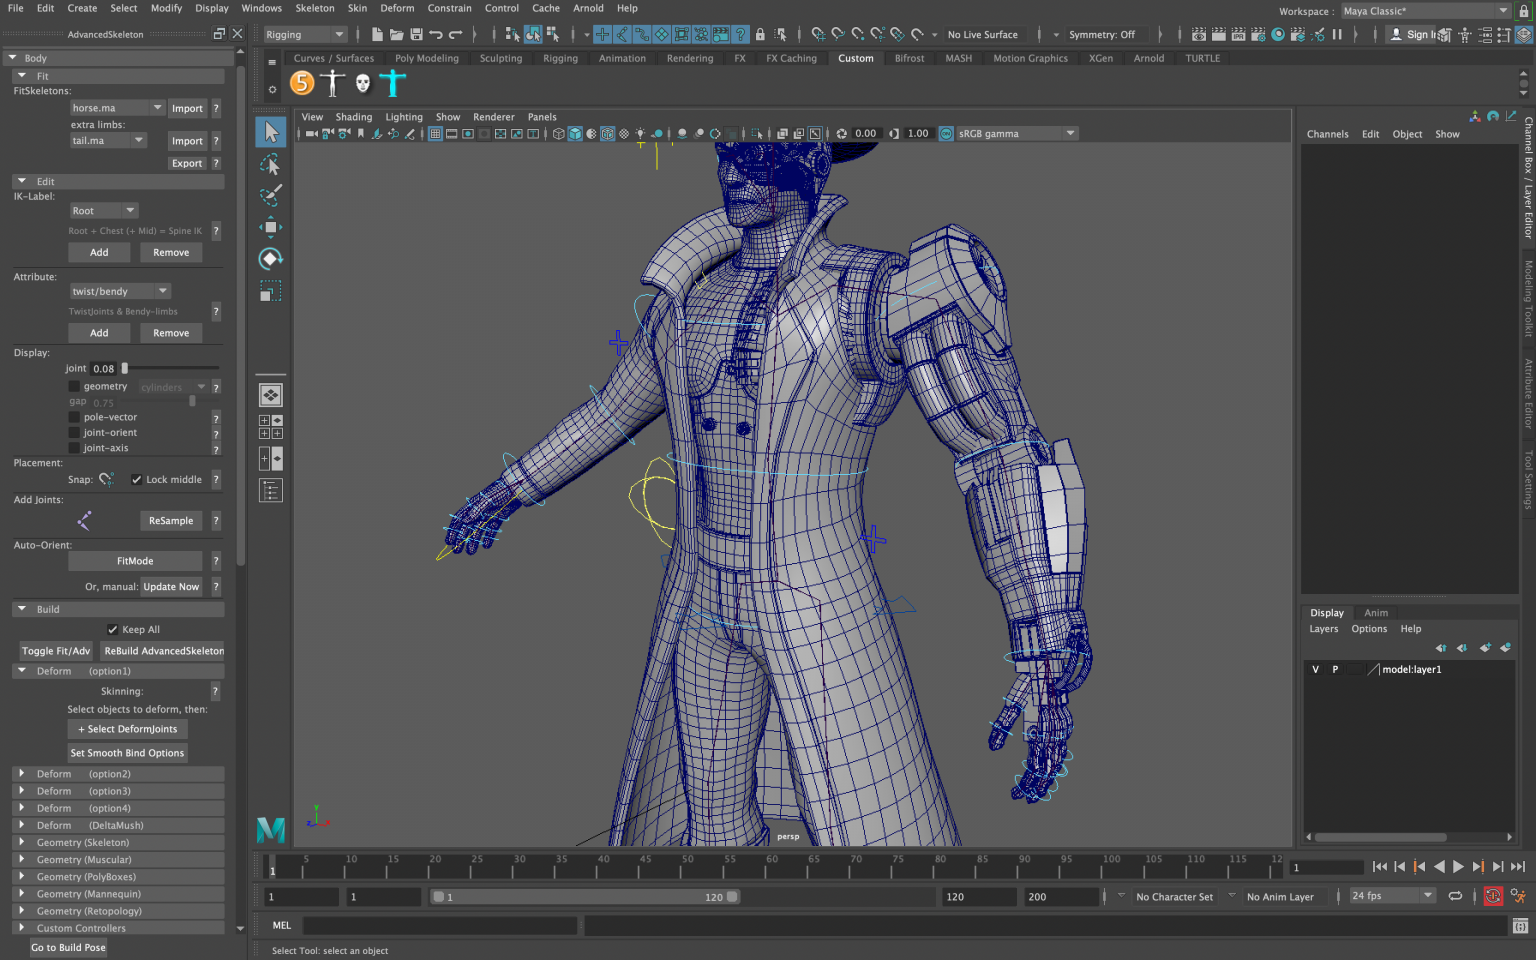Open the Shading viewport menu
1536x960 pixels.
[x=354, y=117]
